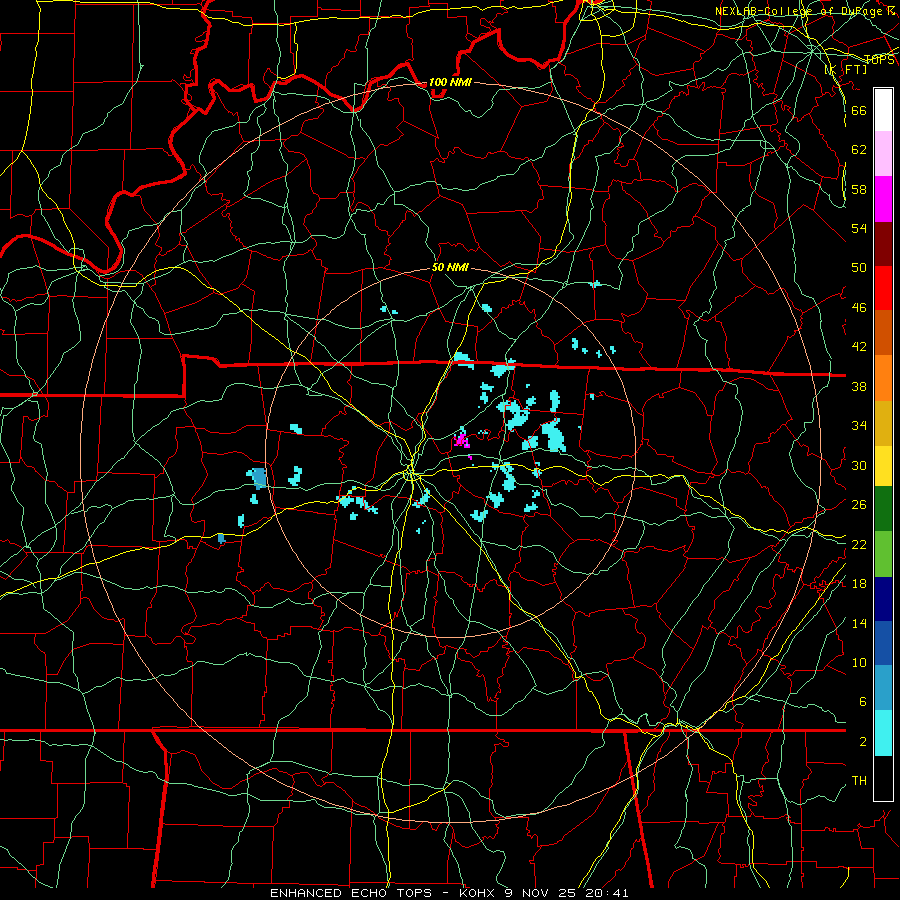
Task: Click the legend value '54'
Action: (859, 228)
